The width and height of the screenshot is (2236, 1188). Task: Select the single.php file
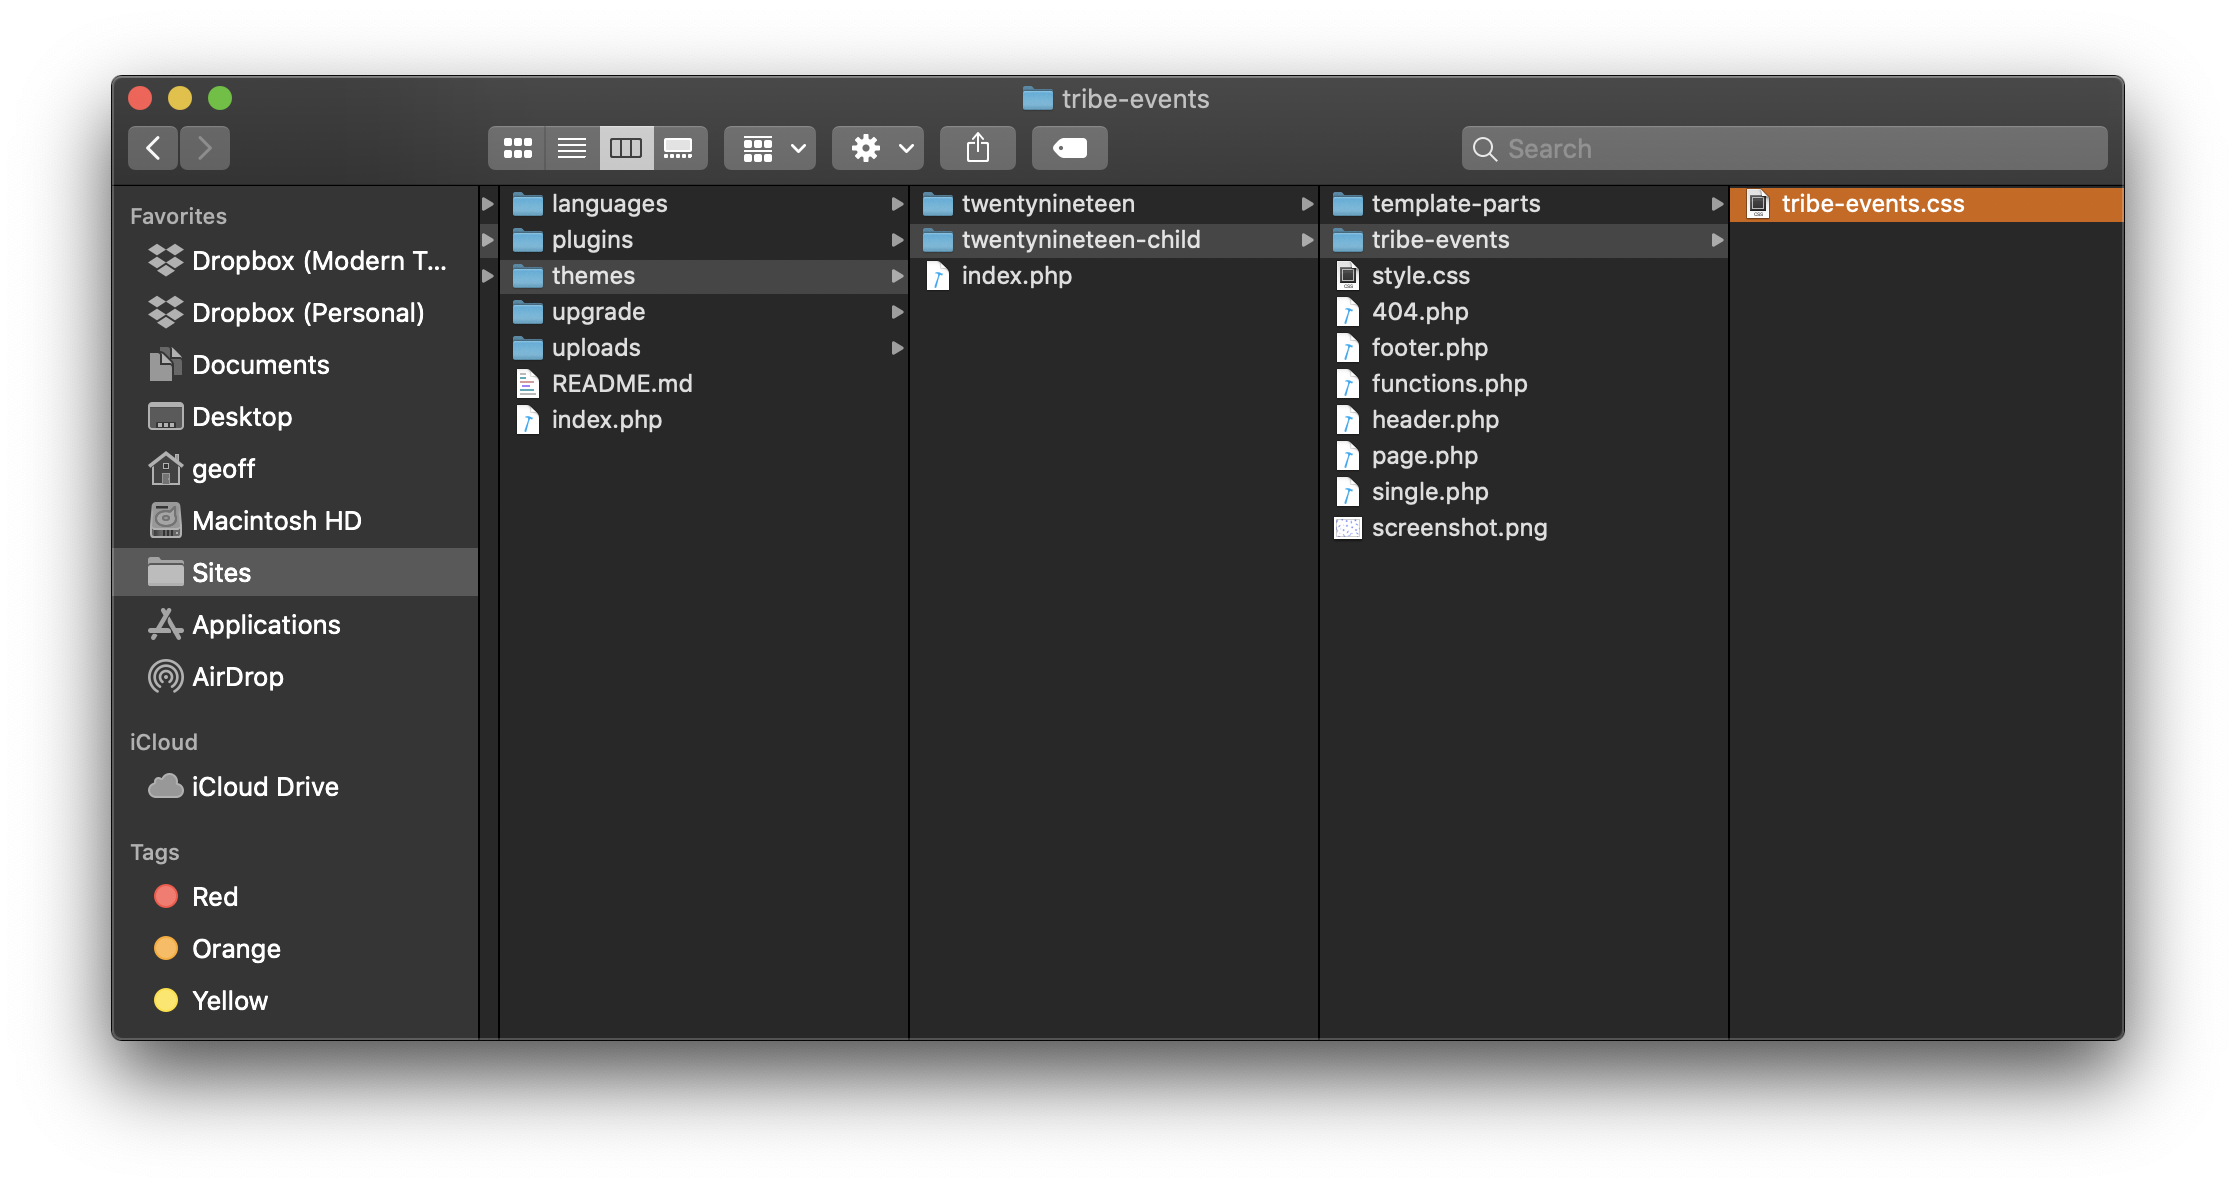tap(1524, 492)
